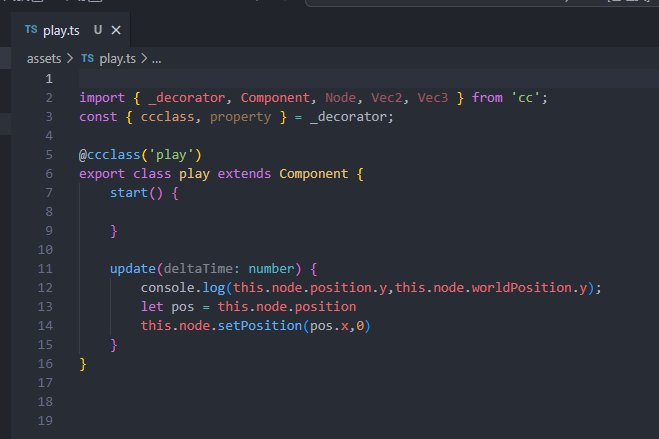Click the TS file icon on the tab
Screen dimensions: 659x439
(x=31, y=29)
